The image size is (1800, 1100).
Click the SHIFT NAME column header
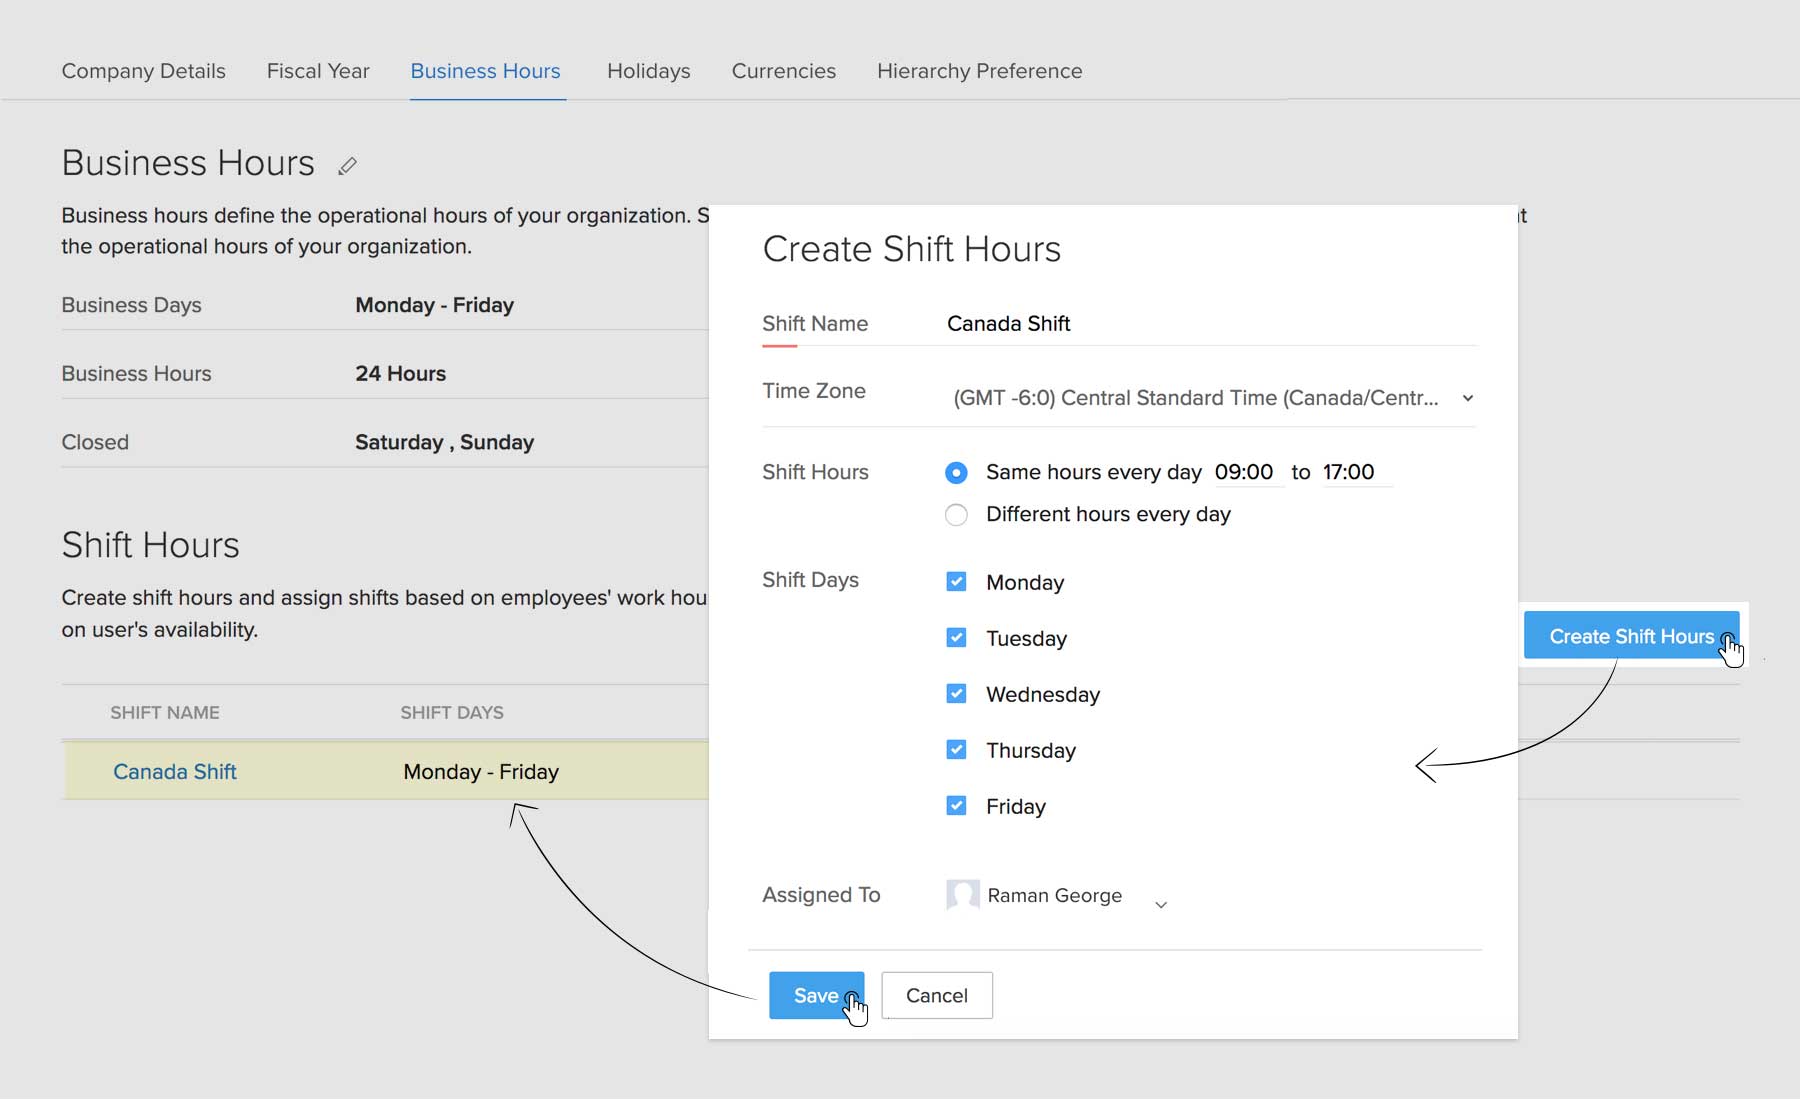165,713
